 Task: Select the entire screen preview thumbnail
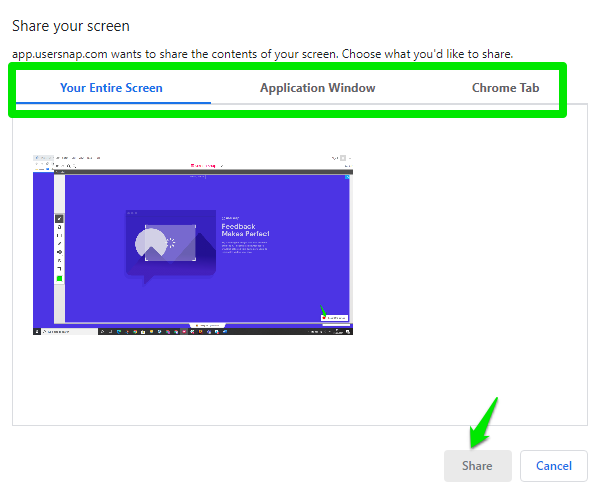(193, 245)
